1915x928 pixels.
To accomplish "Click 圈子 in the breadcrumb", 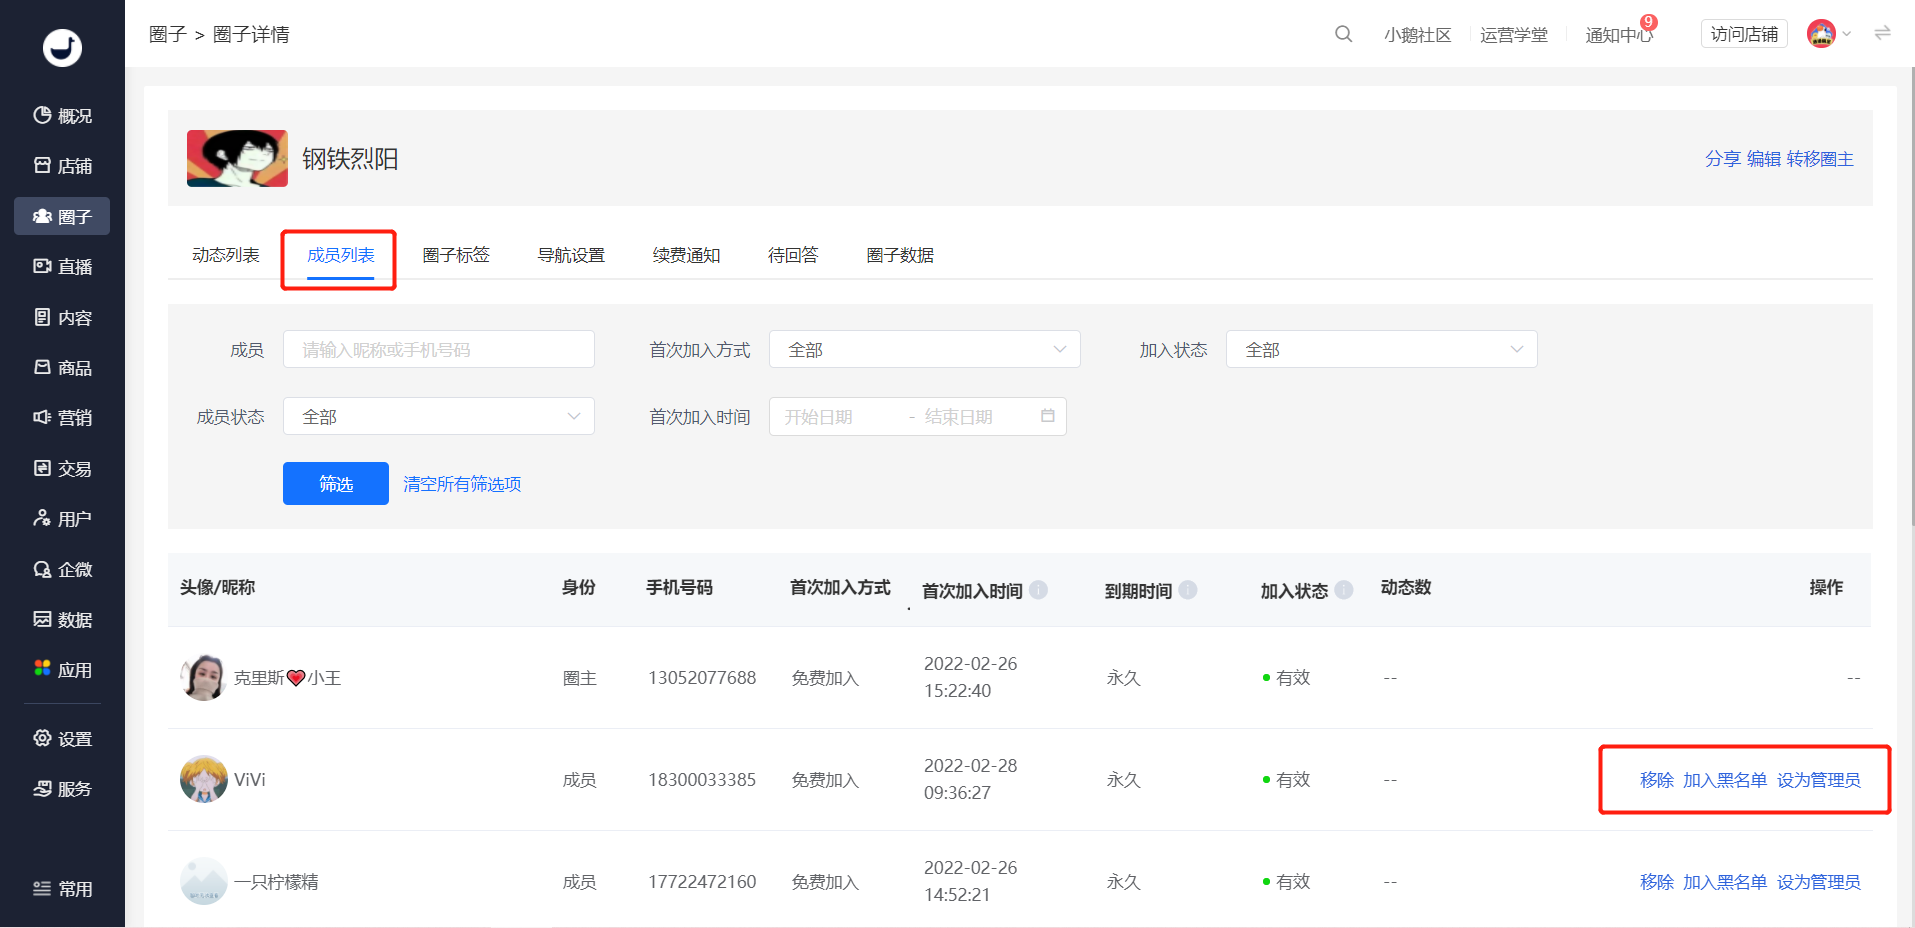I will point(167,34).
